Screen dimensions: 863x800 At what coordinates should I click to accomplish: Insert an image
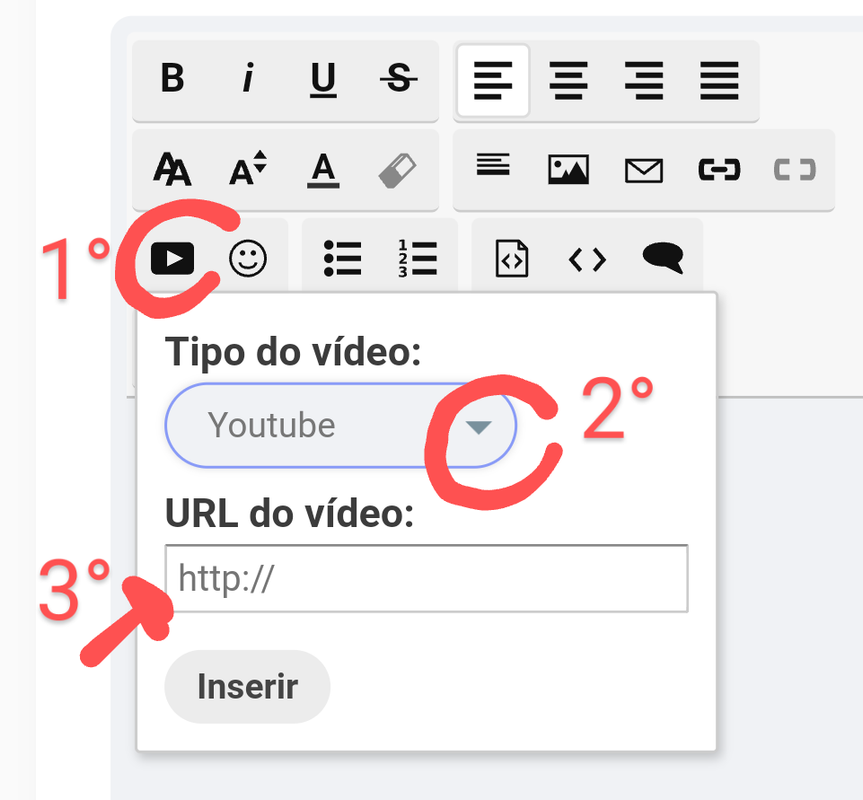tap(569, 169)
